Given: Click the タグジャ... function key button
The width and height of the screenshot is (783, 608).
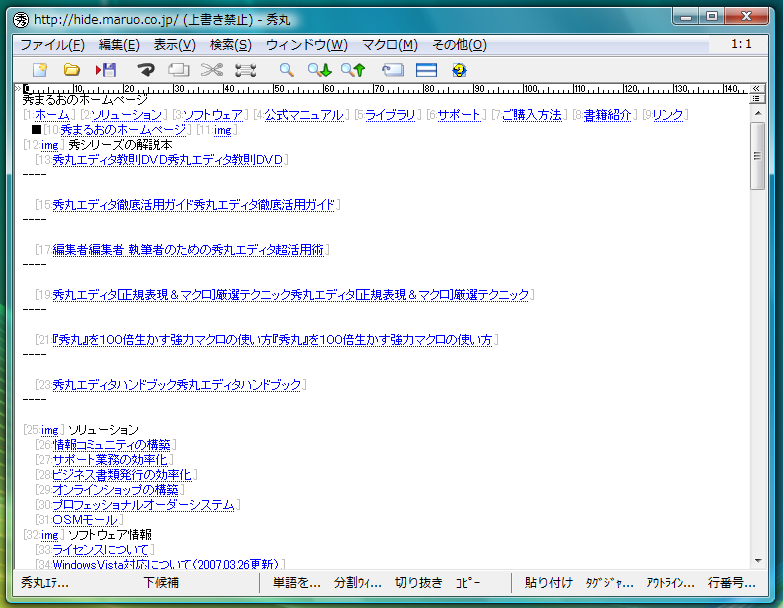Looking at the screenshot, I should pos(610,583).
